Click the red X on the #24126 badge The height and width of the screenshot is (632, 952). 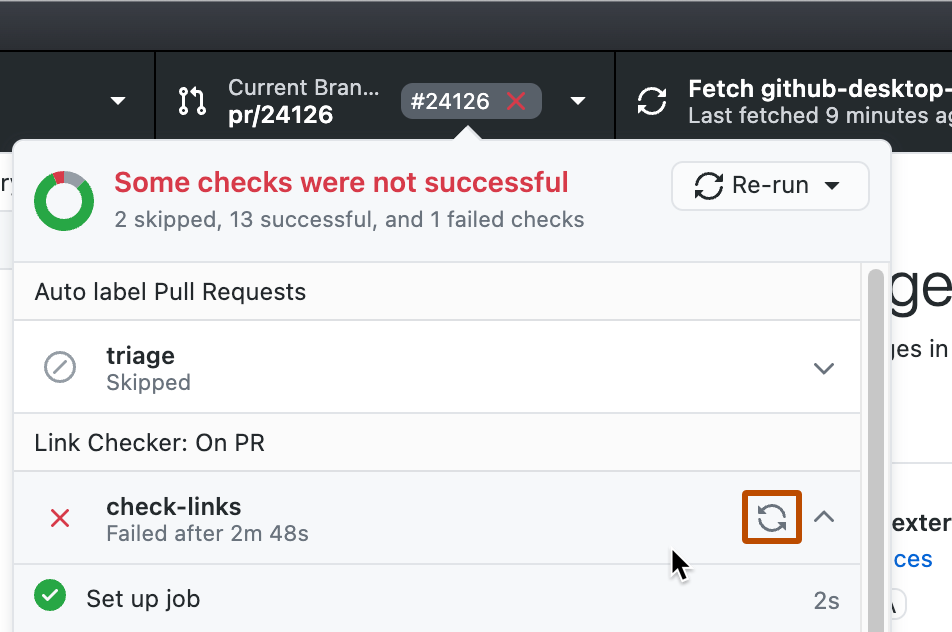pyautogui.click(x=517, y=101)
